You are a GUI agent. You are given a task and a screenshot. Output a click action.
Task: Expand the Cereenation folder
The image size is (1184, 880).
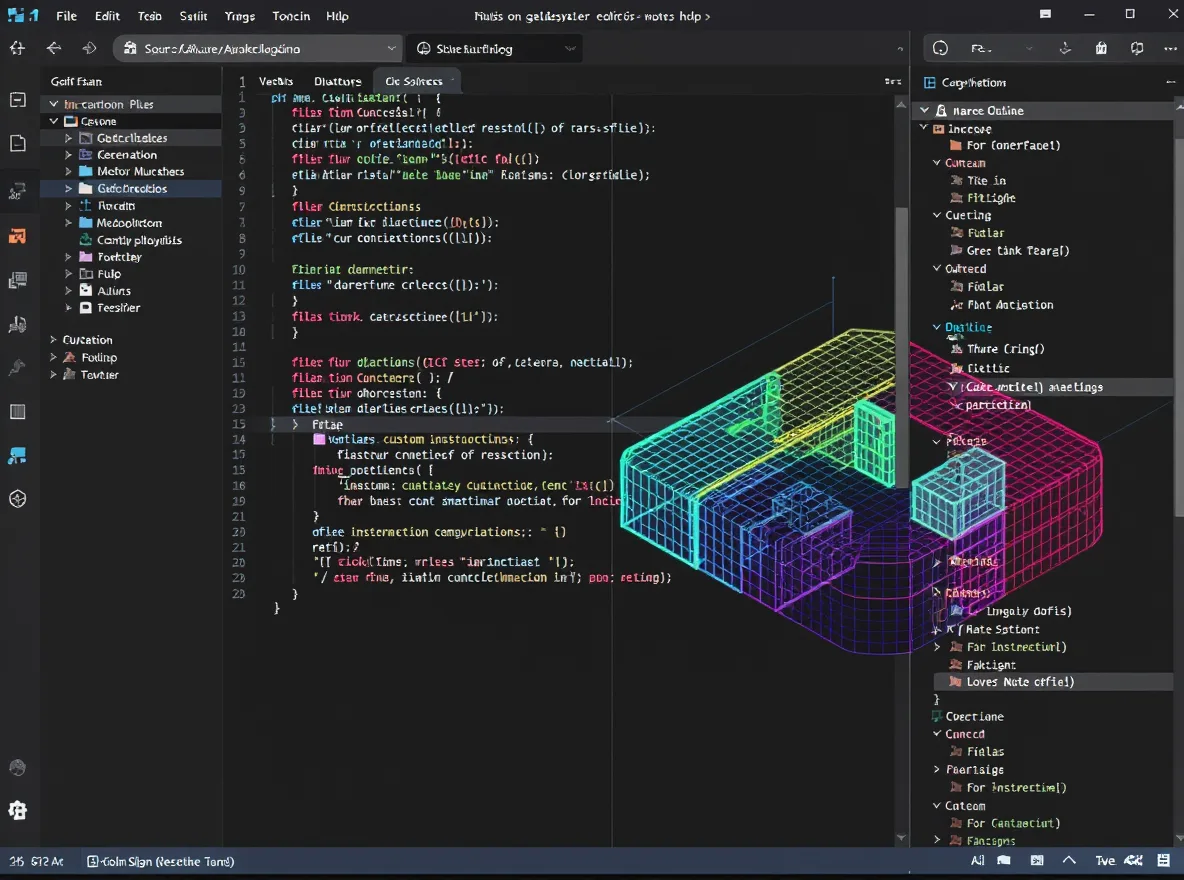click(68, 155)
